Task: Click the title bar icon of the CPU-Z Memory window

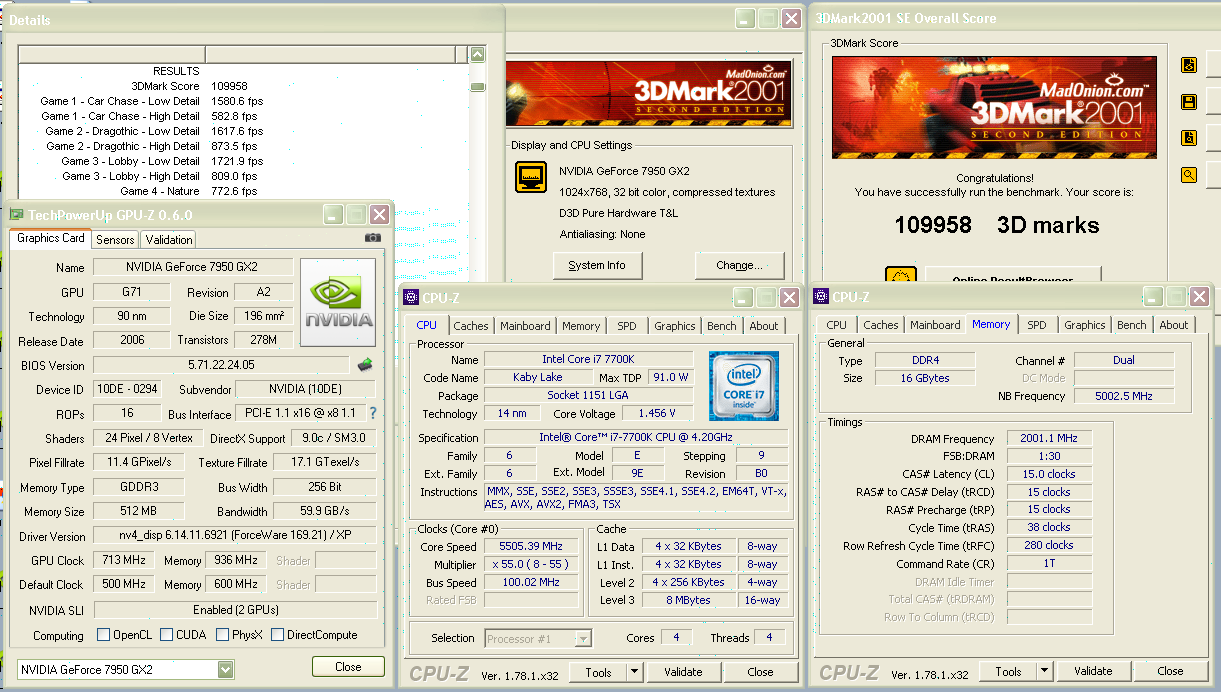Action: point(821,297)
